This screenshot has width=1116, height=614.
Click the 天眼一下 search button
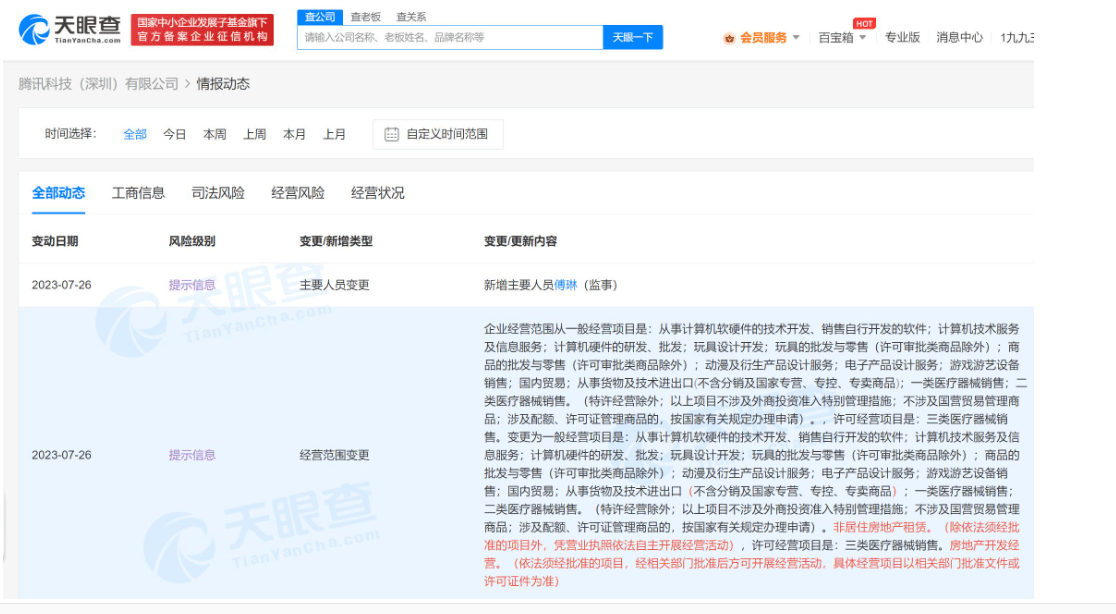[x=633, y=37]
